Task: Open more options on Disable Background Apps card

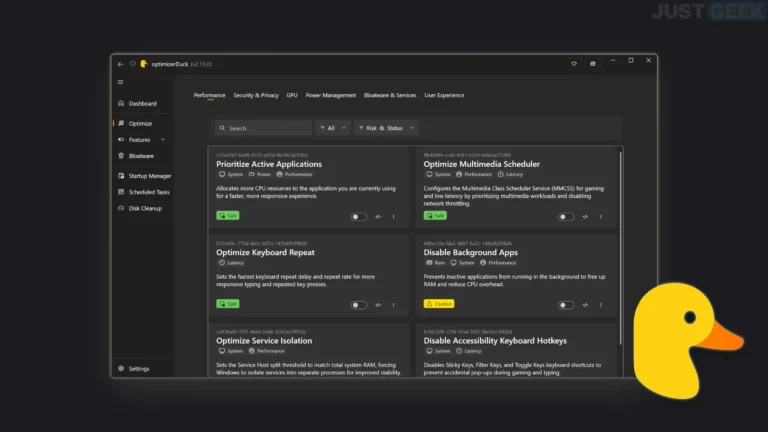Action: [601, 305]
